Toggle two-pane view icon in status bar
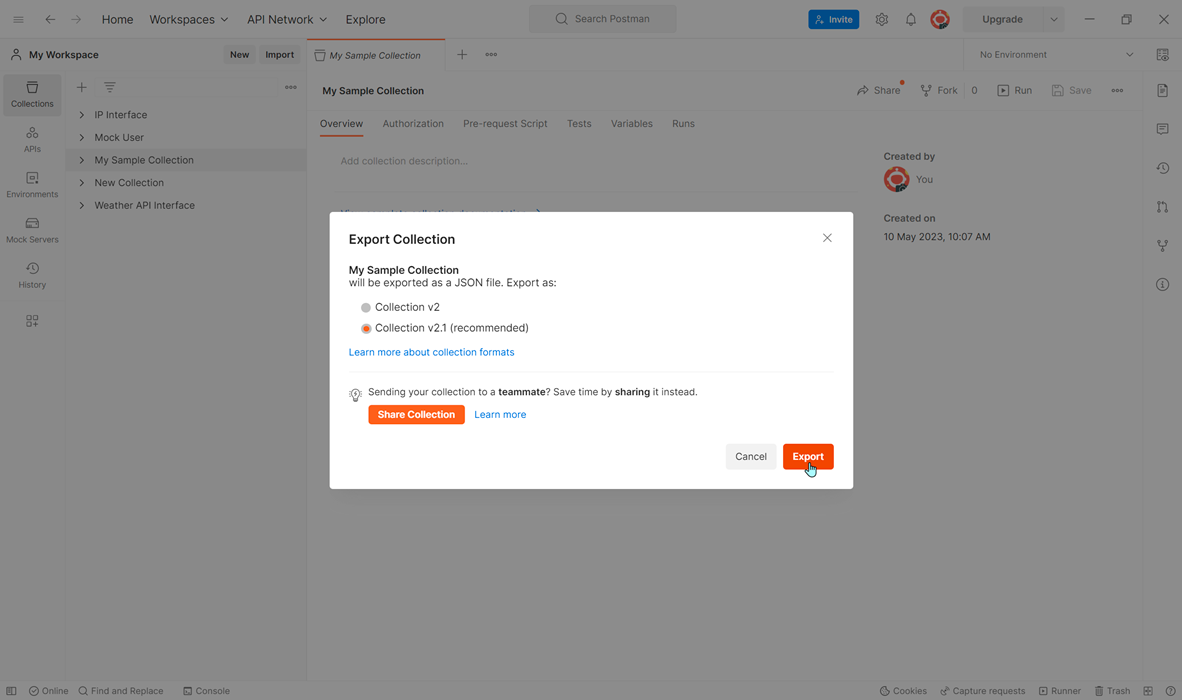 (1148, 691)
